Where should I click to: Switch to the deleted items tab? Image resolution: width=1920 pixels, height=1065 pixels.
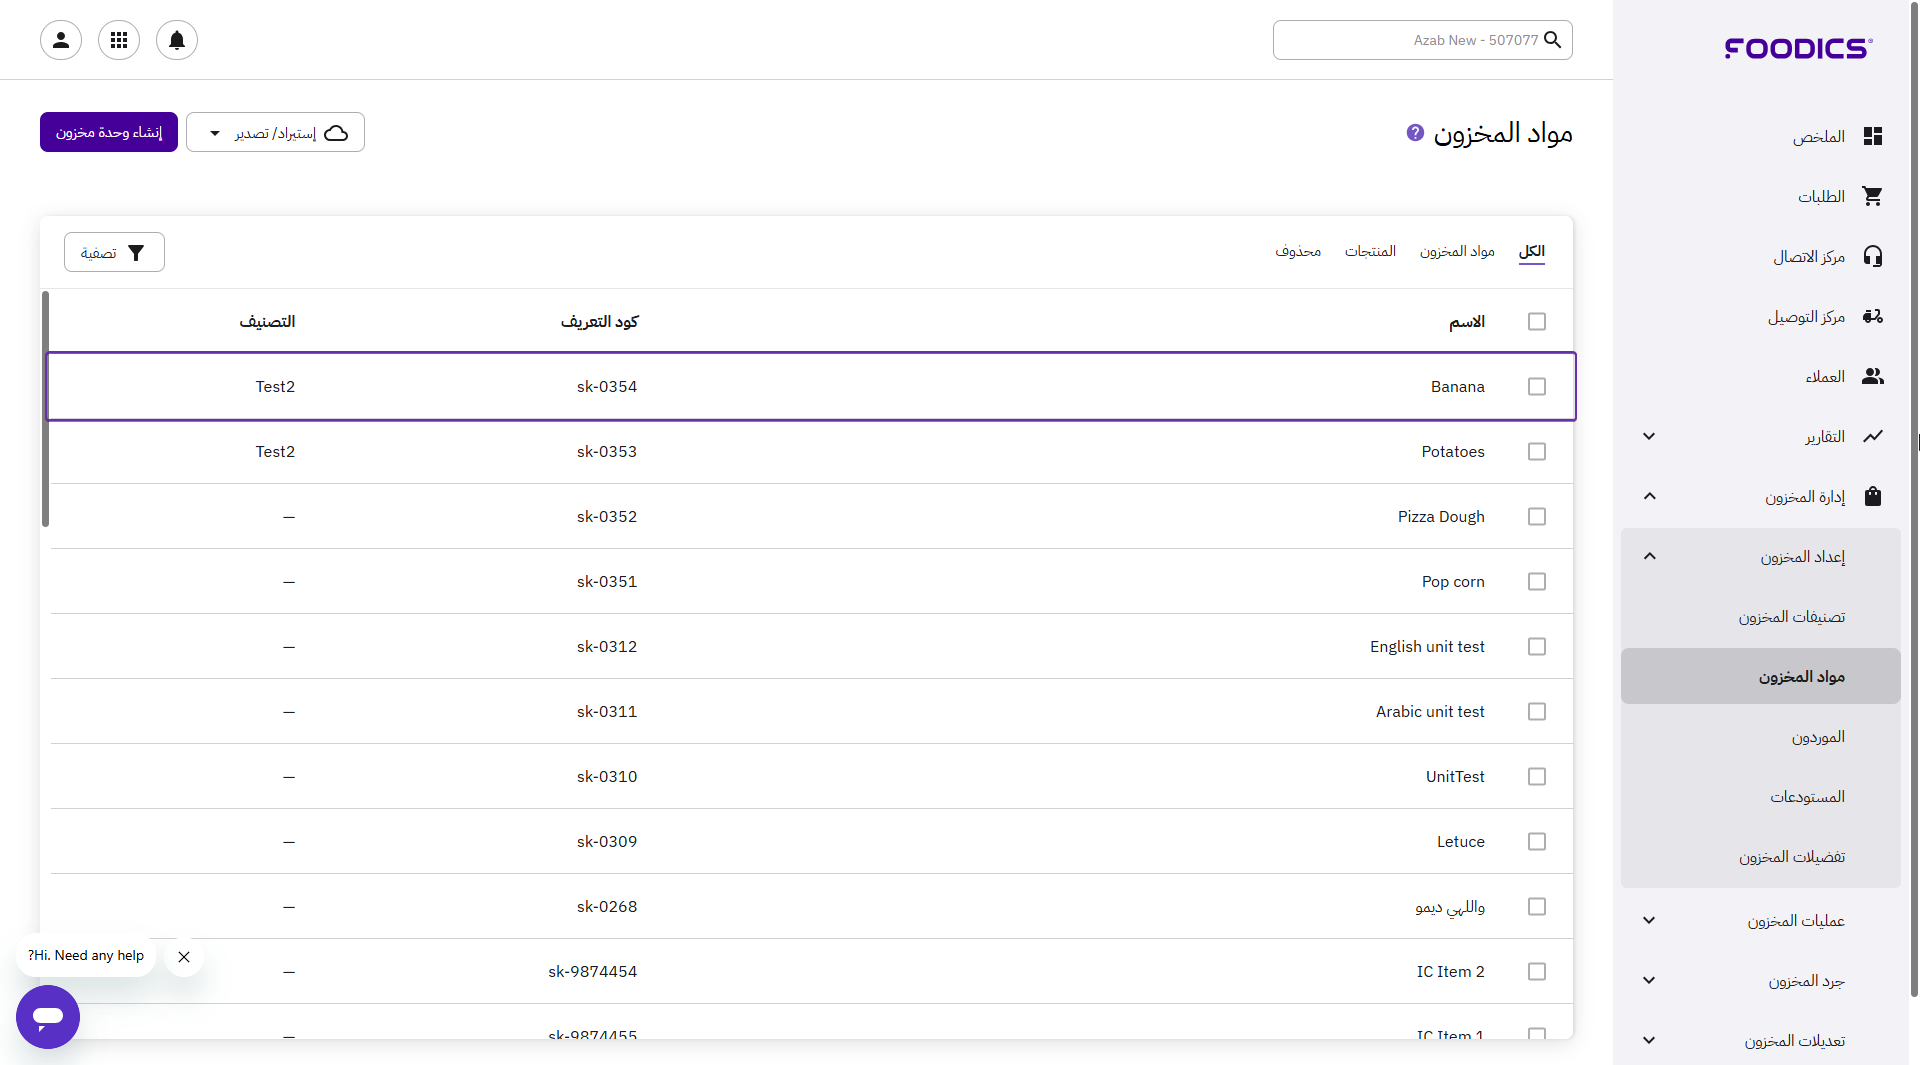pos(1297,251)
